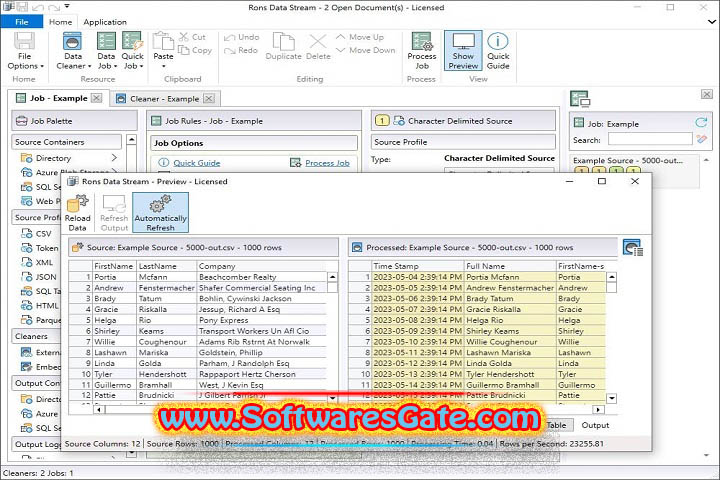Screen dimensions: 720x480
Task: Switch to the Home ribbon tab
Action: click(61, 22)
